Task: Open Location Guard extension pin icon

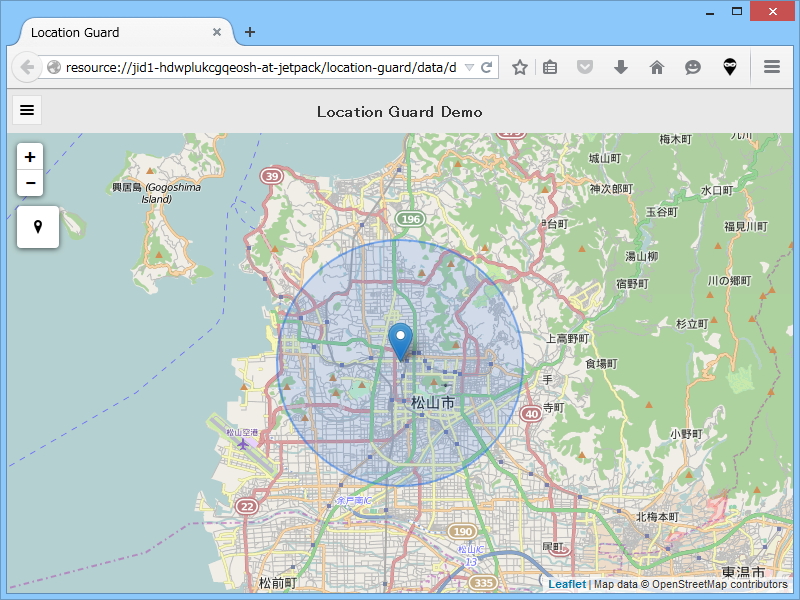Action: 730,67
